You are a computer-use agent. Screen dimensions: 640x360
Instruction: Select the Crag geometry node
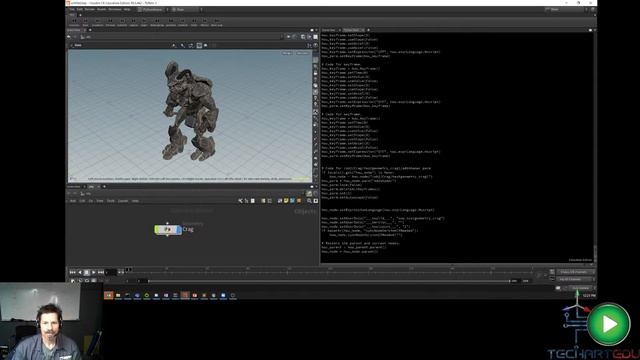point(168,229)
